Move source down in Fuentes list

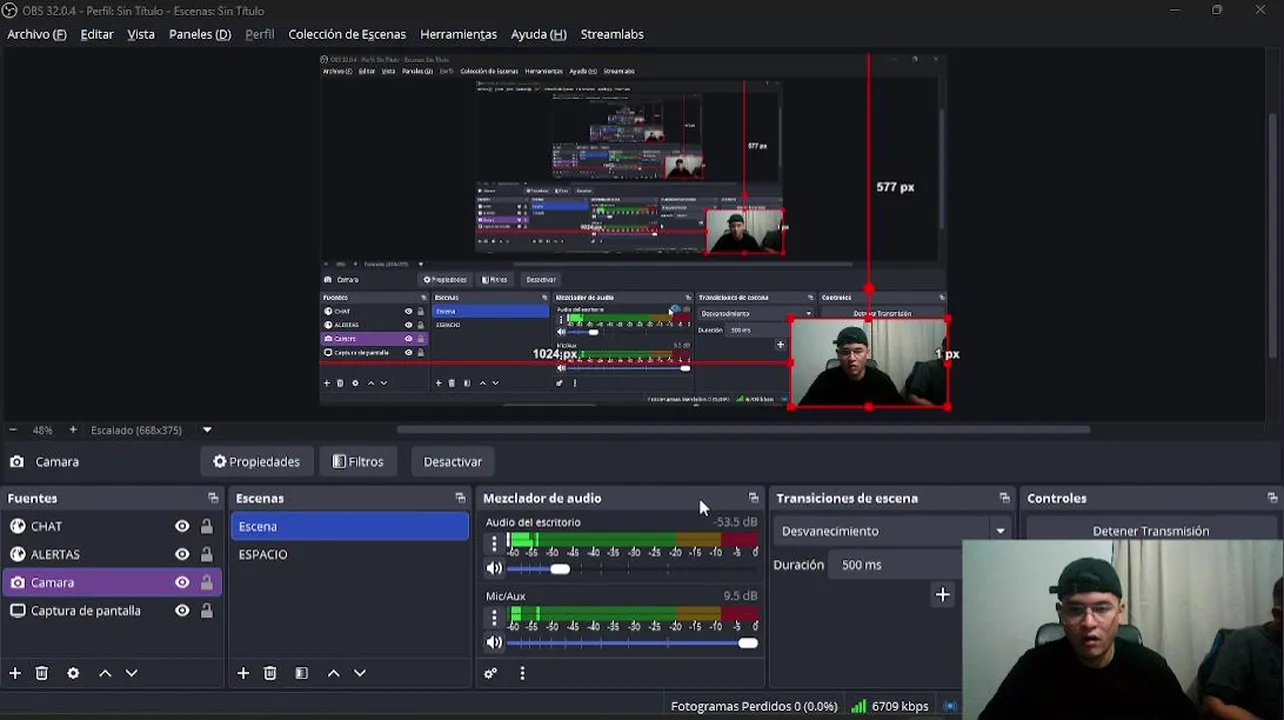click(131, 673)
